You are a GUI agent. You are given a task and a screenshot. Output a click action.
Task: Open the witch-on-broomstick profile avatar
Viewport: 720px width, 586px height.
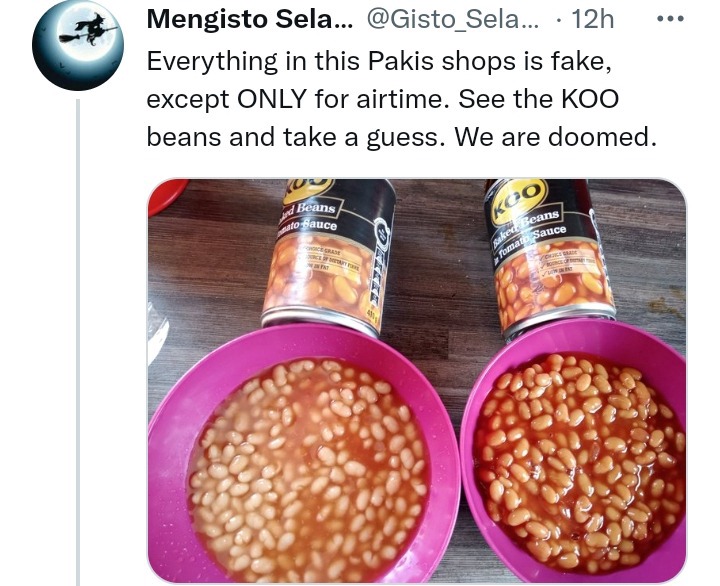(x=78, y=45)
